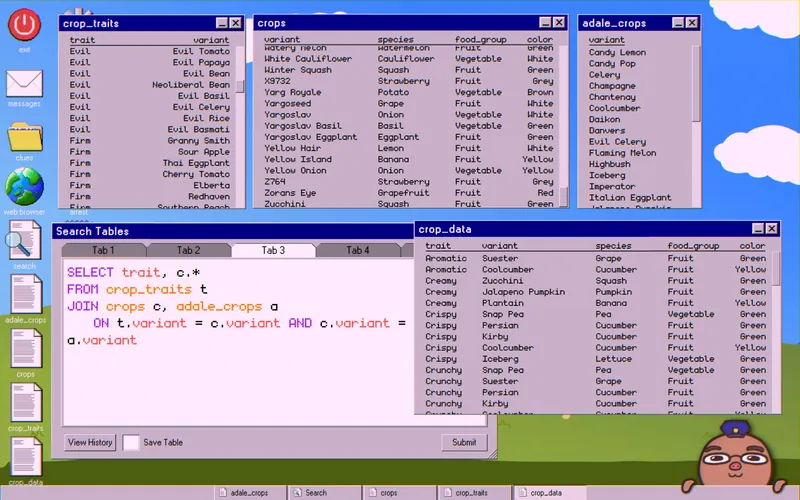Image resolution: width=800 pixels, height=500 pixels.
Task: Select the Cherry Tomato row in crop_traits
Action: coord(150,174)
